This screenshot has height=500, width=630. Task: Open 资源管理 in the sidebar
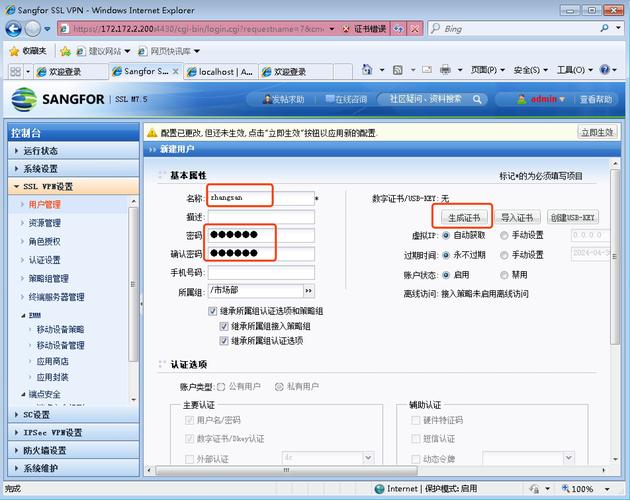click(x=45, y=223)
